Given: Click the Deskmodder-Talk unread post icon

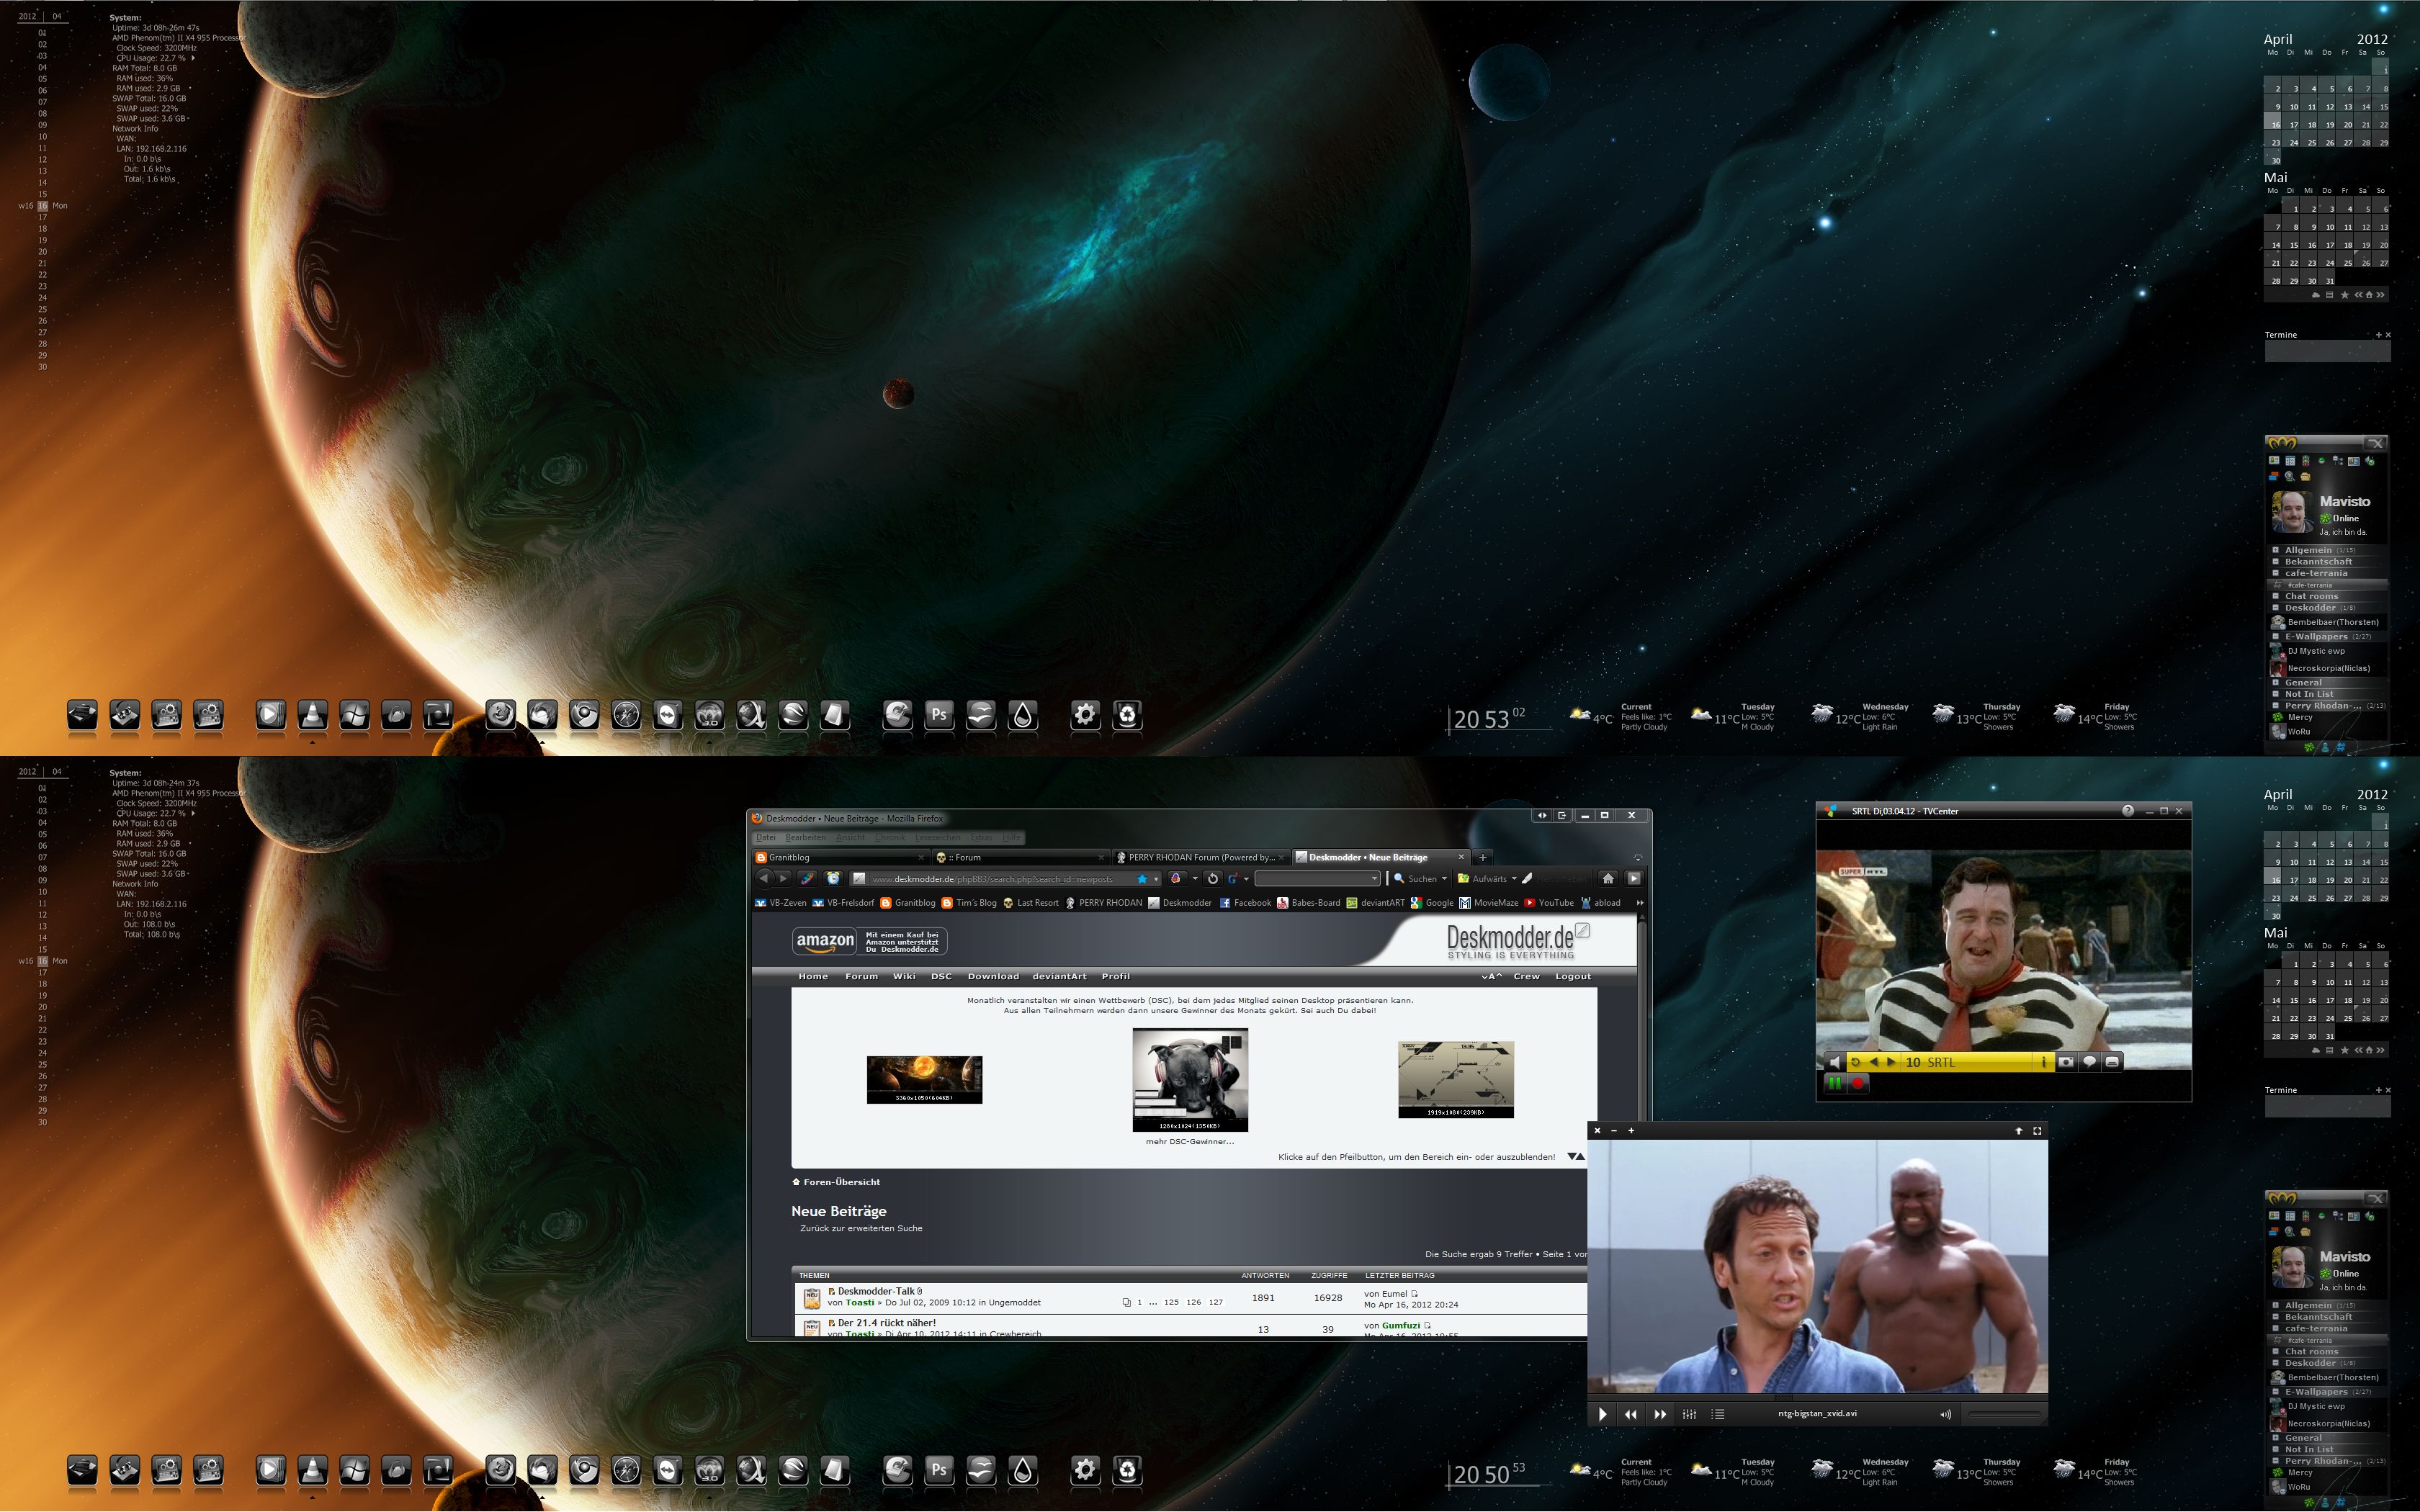Looking at the screenshot, I should point(832,1292).
